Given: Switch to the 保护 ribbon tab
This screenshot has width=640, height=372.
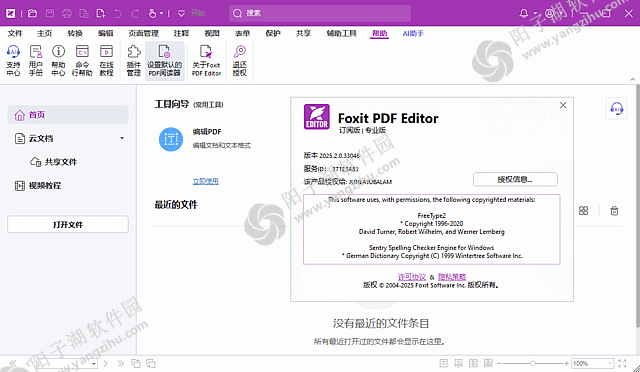Looking at the screenshot, I should click(x=273, y=33).
